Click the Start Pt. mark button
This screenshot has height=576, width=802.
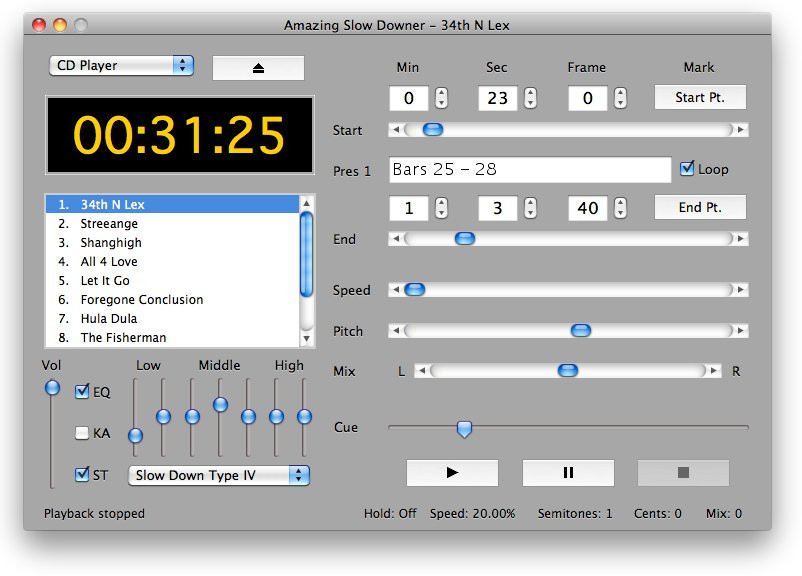700,97
